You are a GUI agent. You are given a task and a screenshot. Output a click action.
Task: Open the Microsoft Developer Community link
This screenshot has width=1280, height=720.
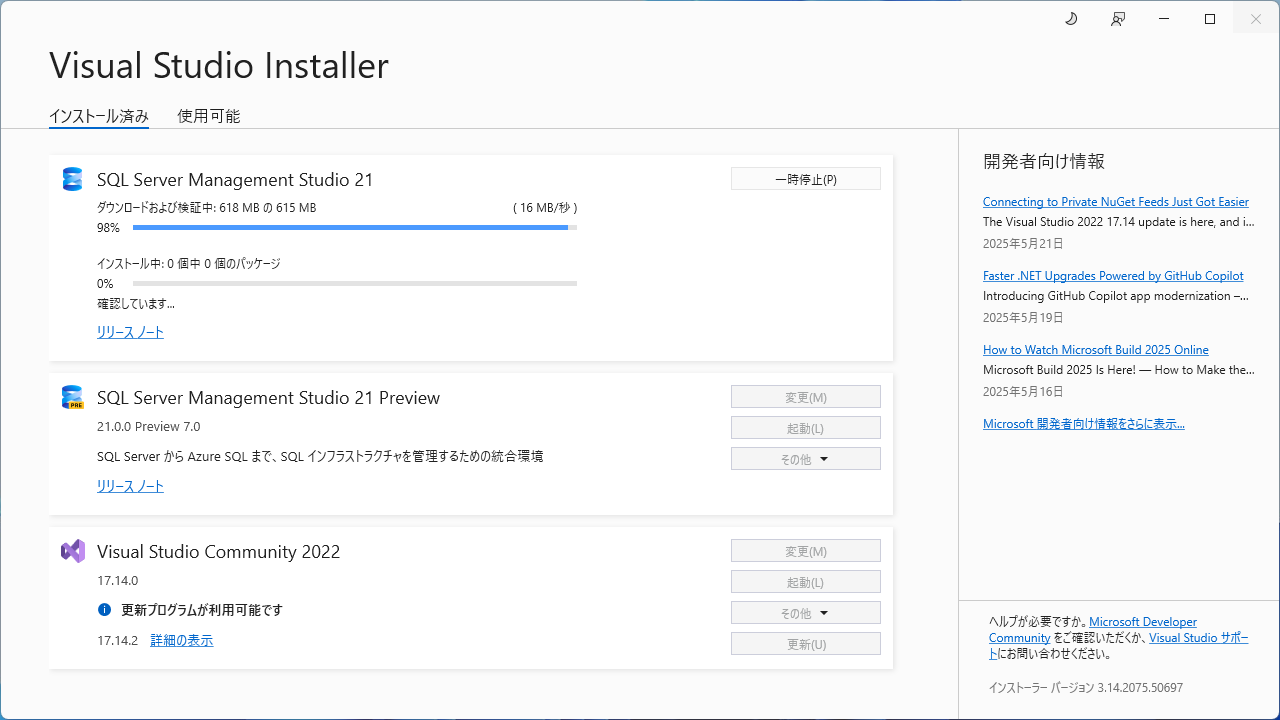coord(1143,621)
